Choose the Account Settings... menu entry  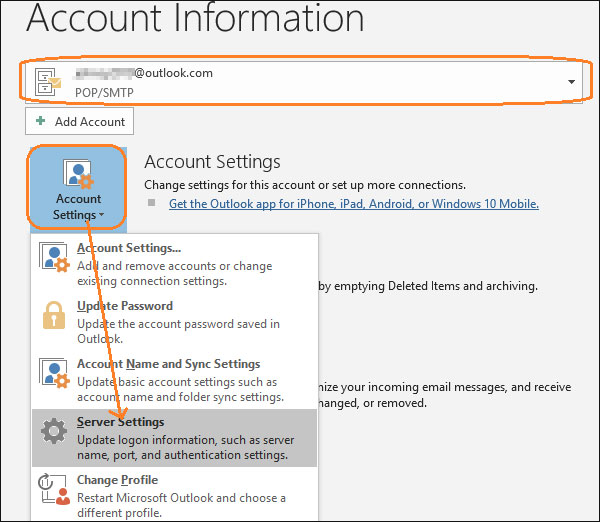click(x=174, y=263)
